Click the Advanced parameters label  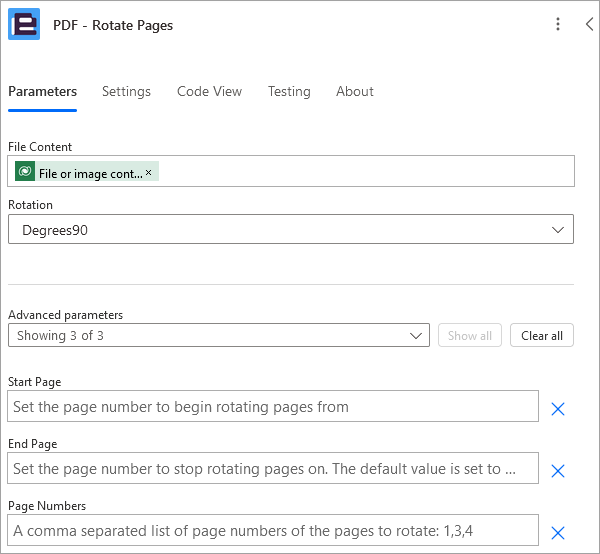point(65,315)
